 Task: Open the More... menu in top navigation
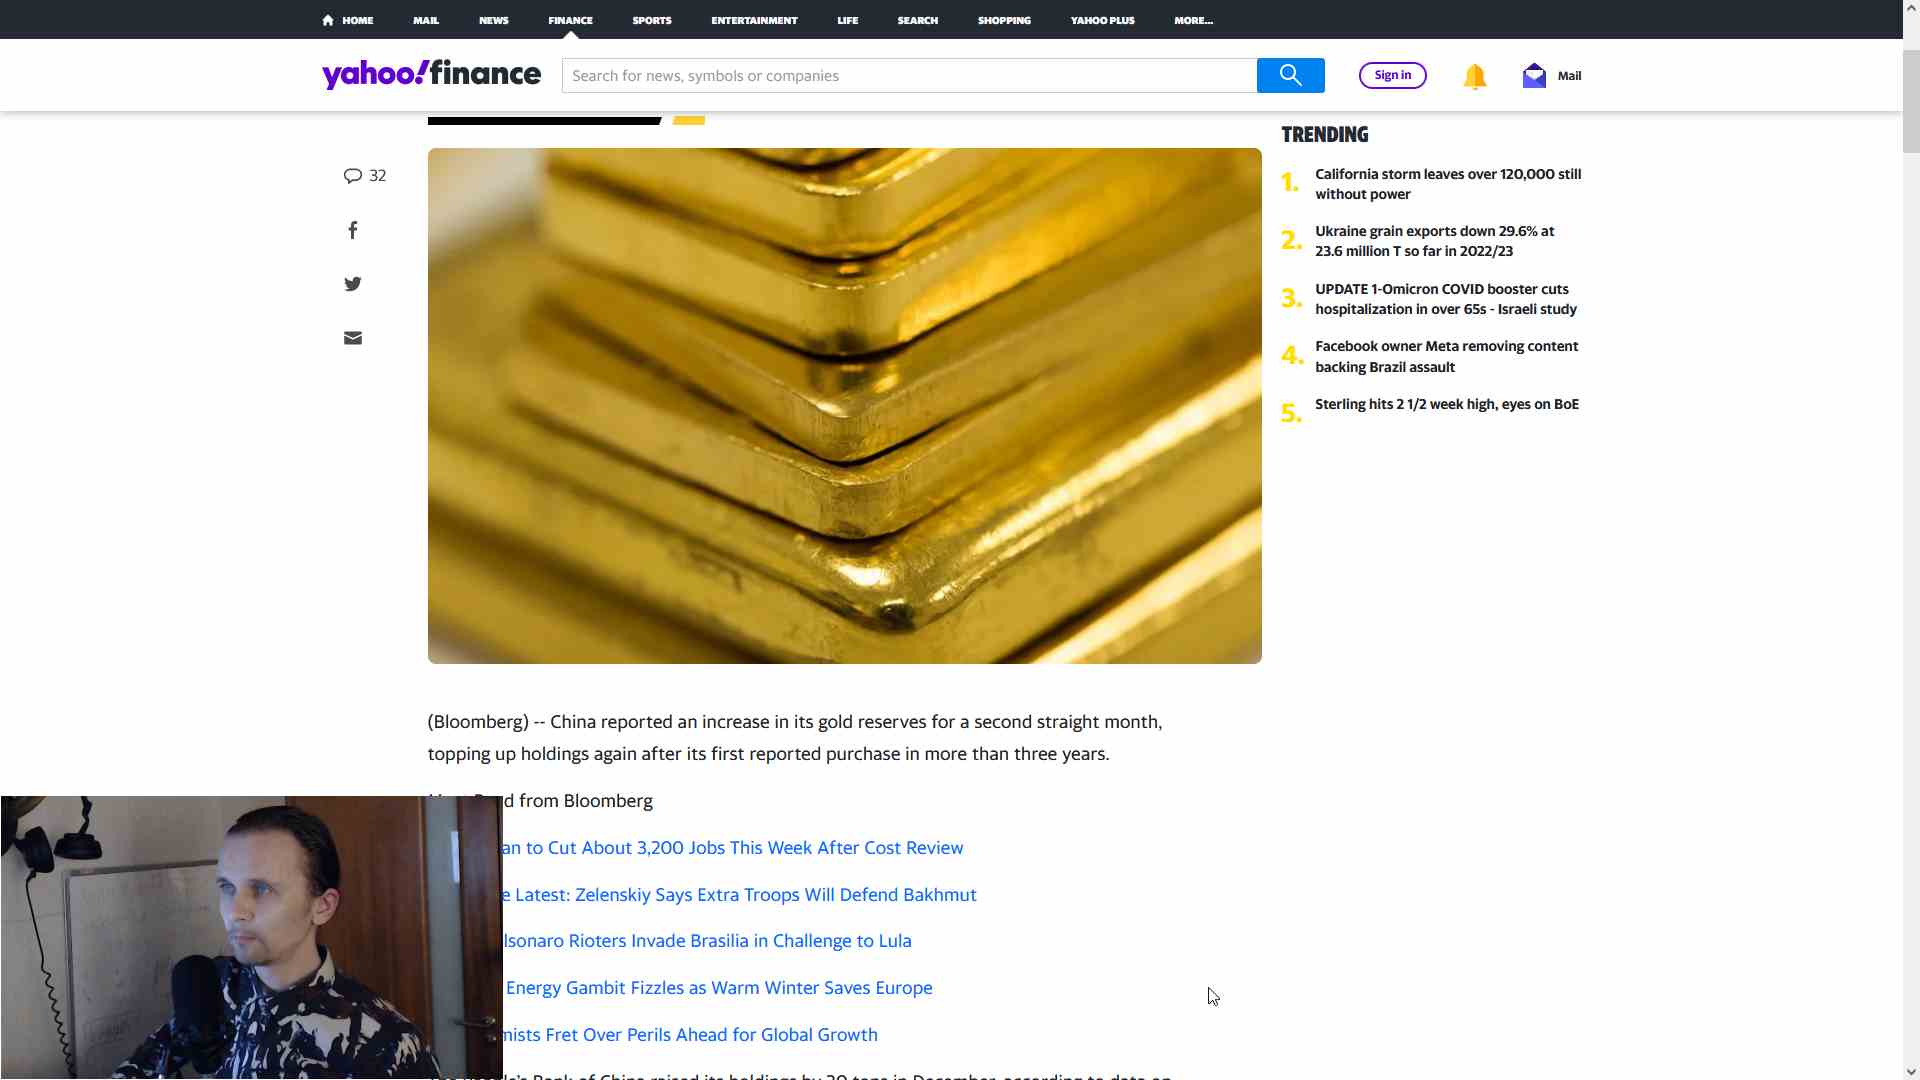coord(1193,20)
